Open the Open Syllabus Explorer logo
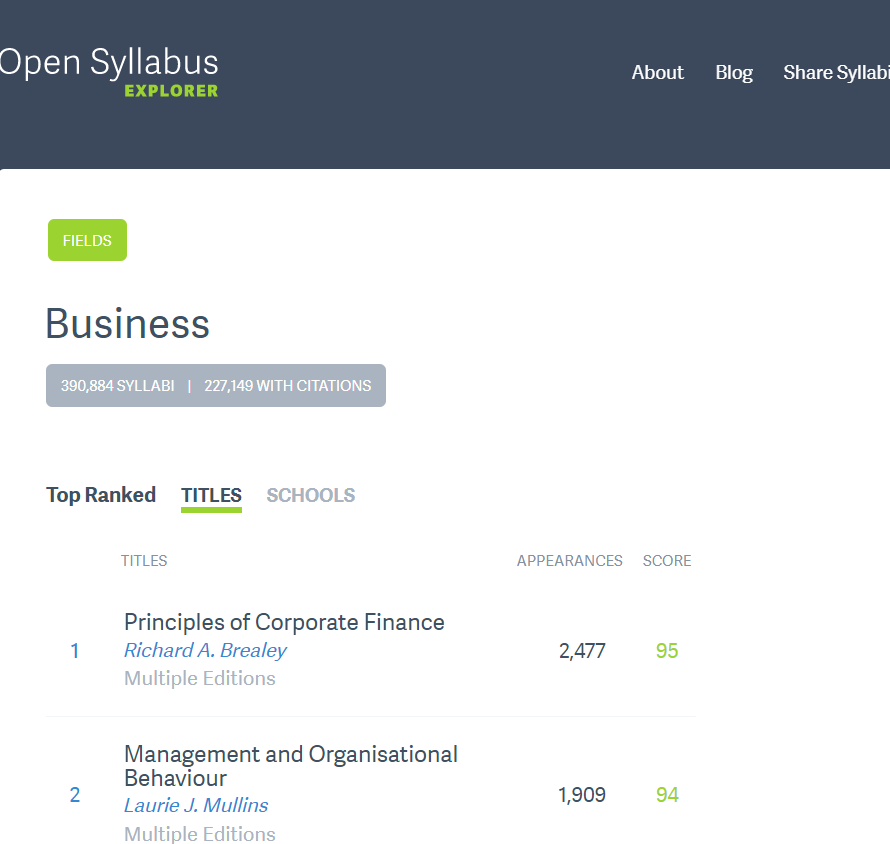890x844 pixels. 109,72
